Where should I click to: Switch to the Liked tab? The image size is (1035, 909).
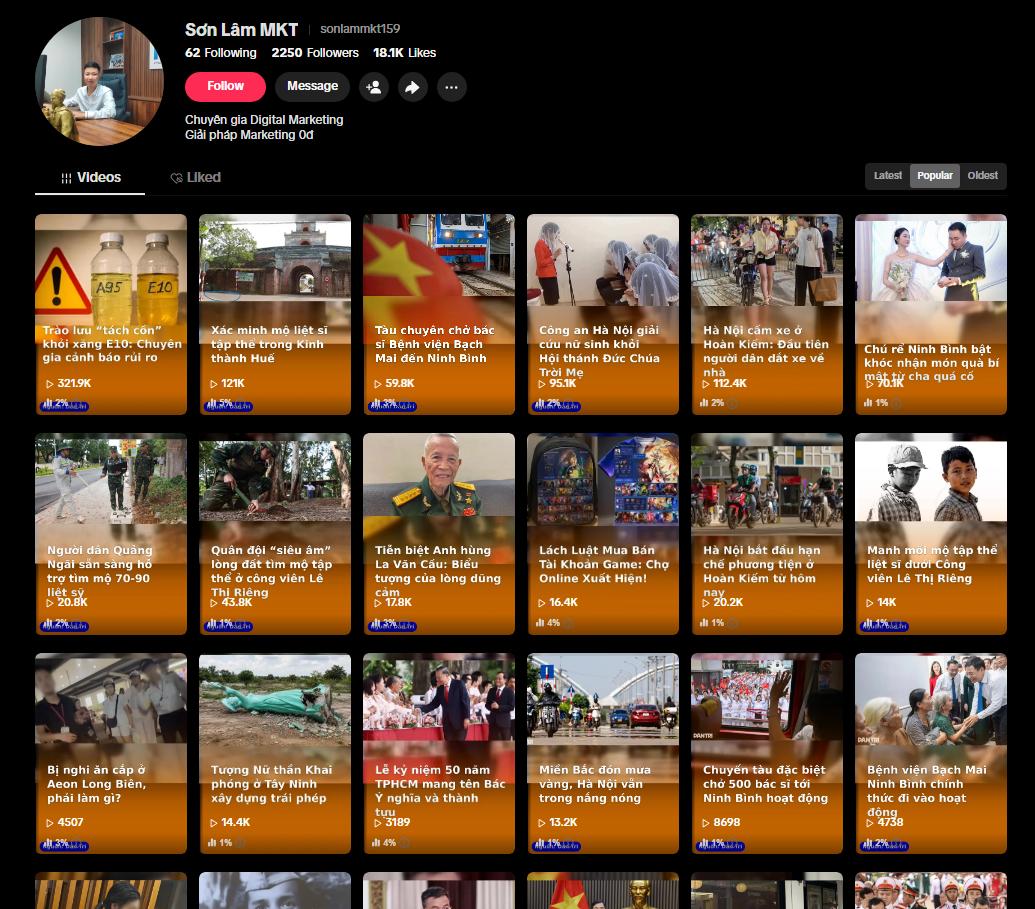coord(195,178)
